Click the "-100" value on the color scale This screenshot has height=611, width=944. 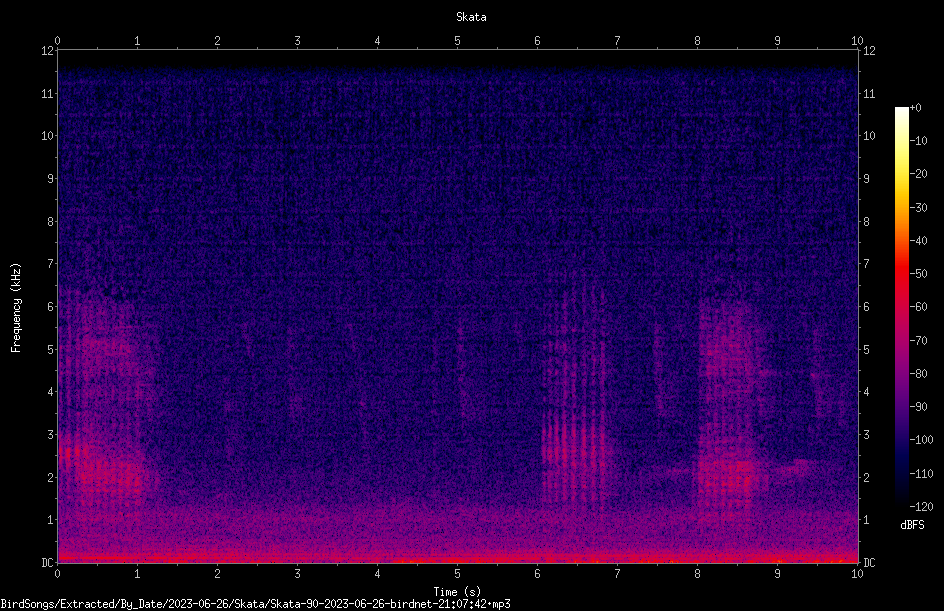pos(921,440)
